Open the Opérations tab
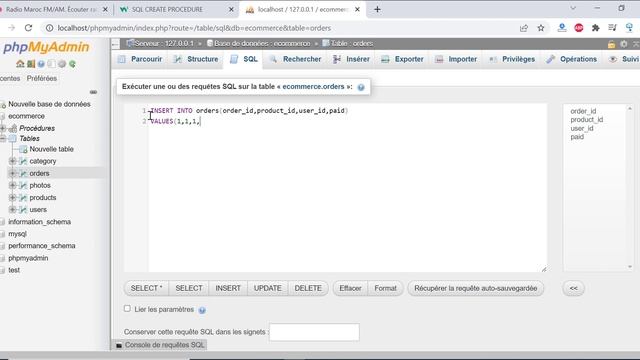640x360 pixels. tap(572, 59)
